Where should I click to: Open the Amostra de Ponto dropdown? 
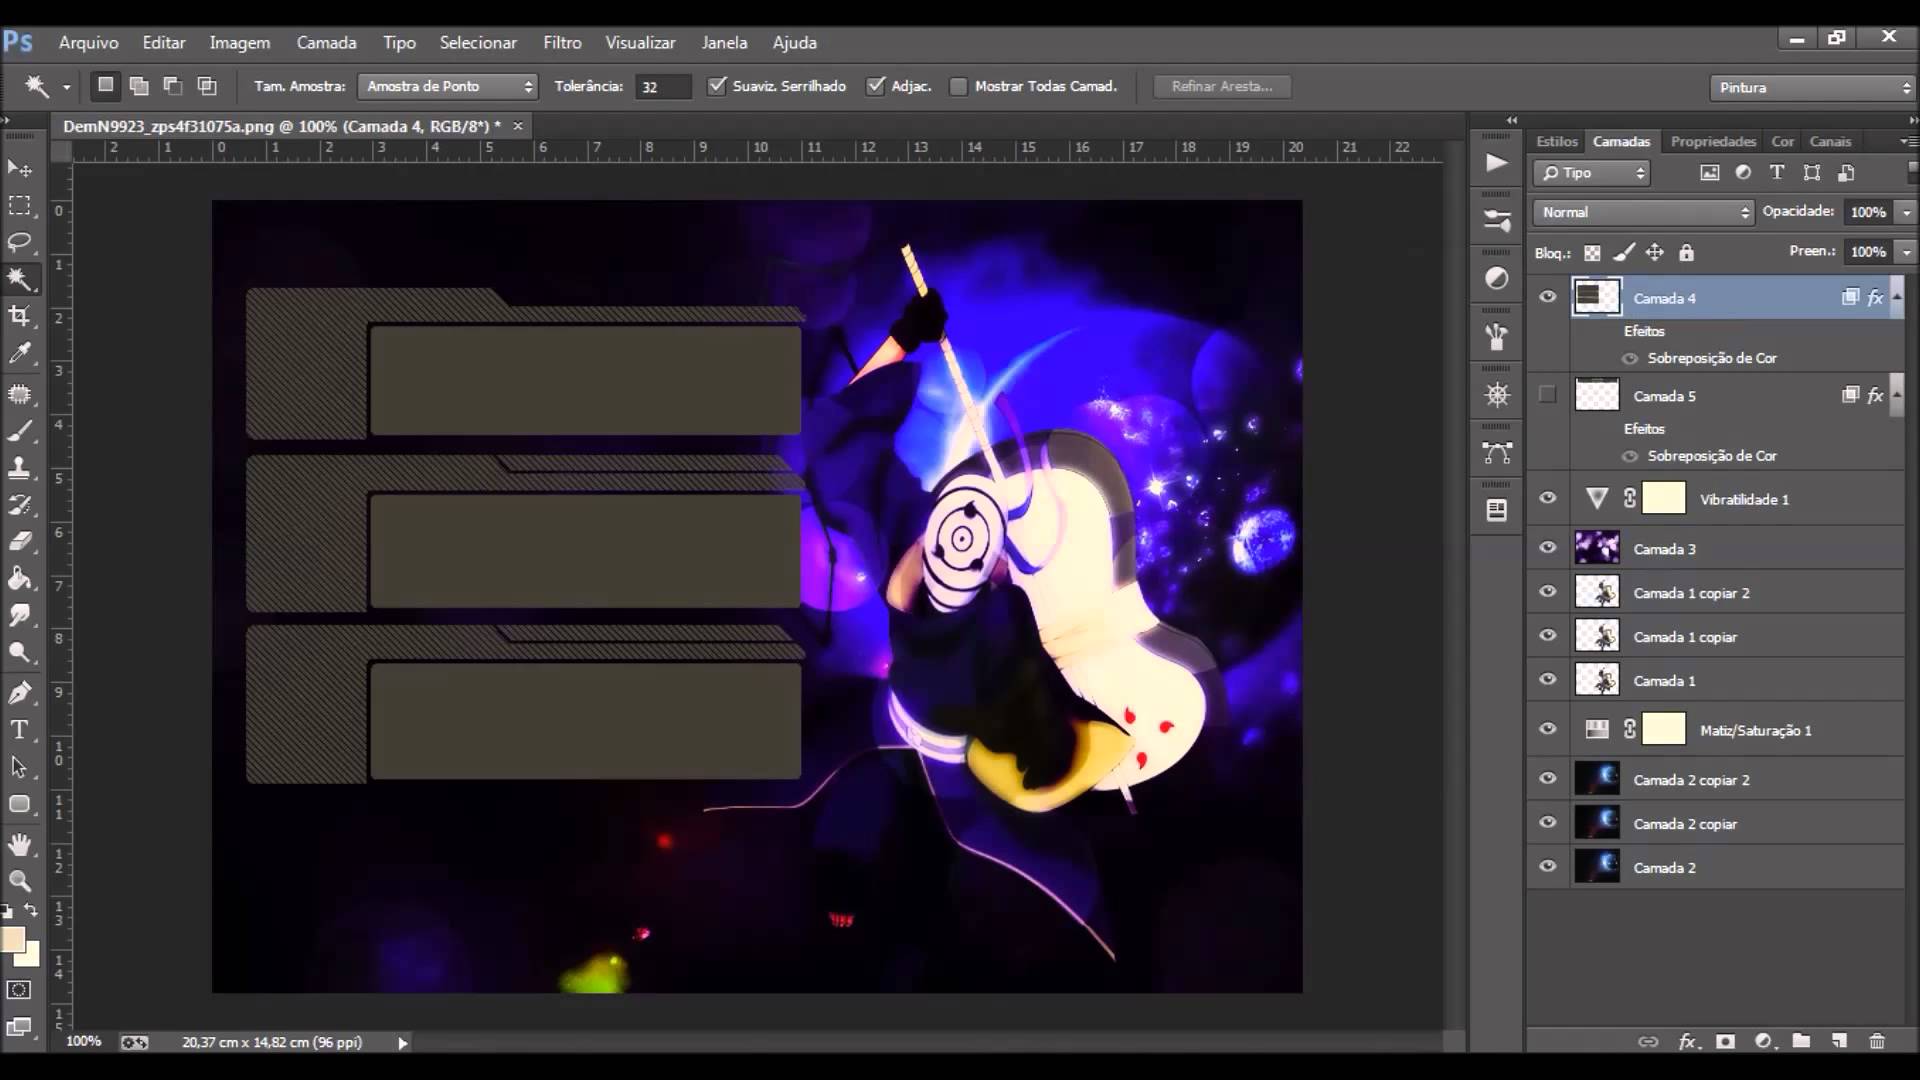pos(447,86)
